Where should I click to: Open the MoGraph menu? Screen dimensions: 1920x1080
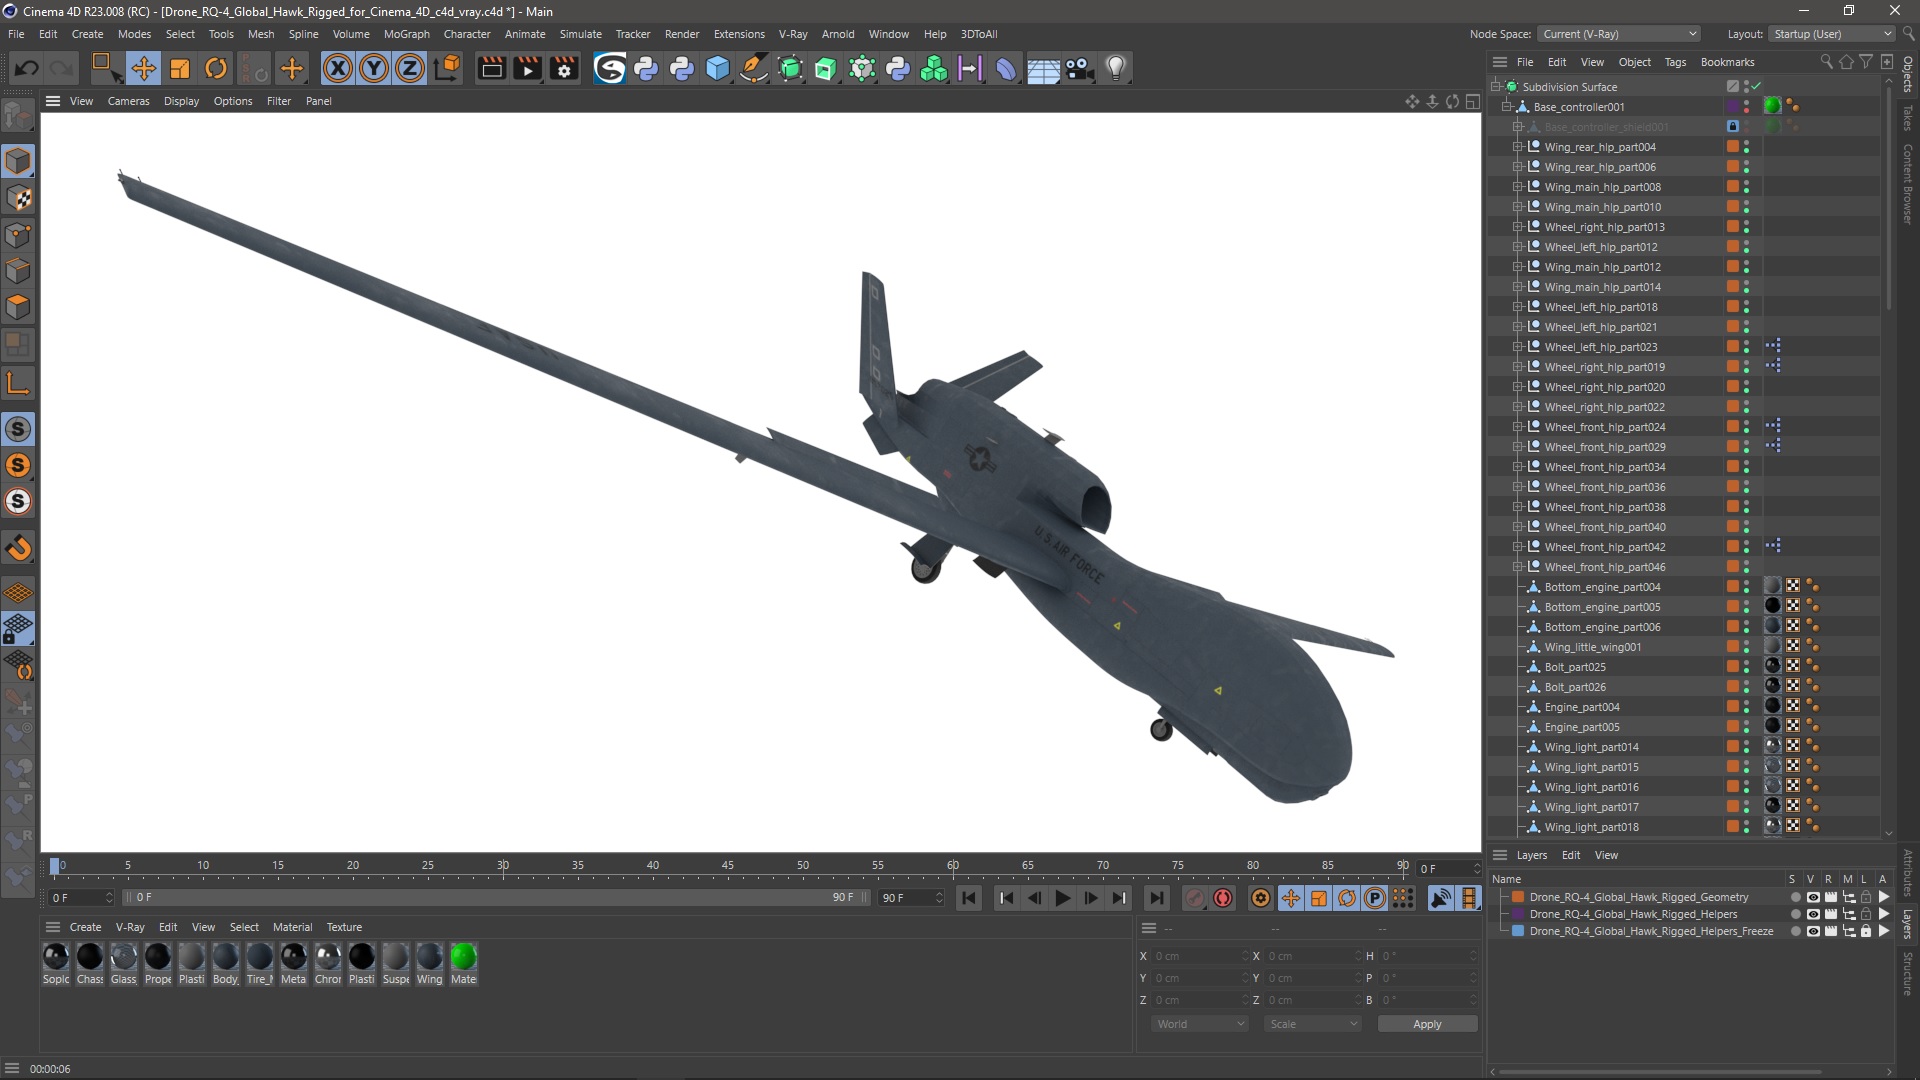406,34
